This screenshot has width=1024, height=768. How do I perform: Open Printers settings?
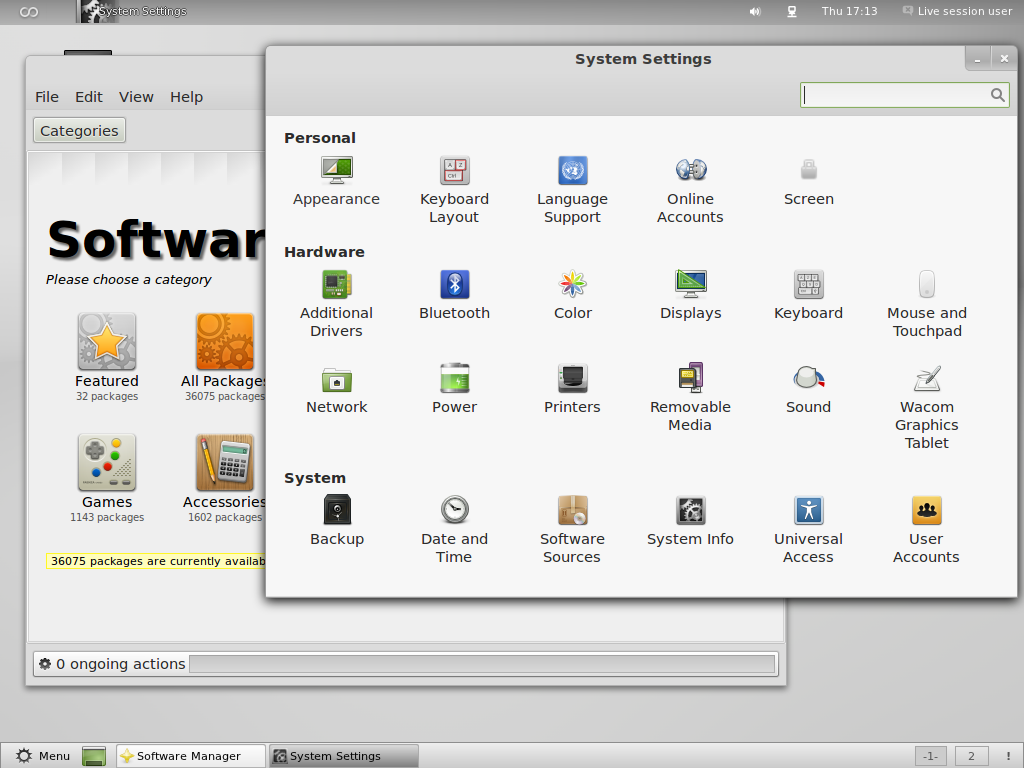[x=573, y=389]
